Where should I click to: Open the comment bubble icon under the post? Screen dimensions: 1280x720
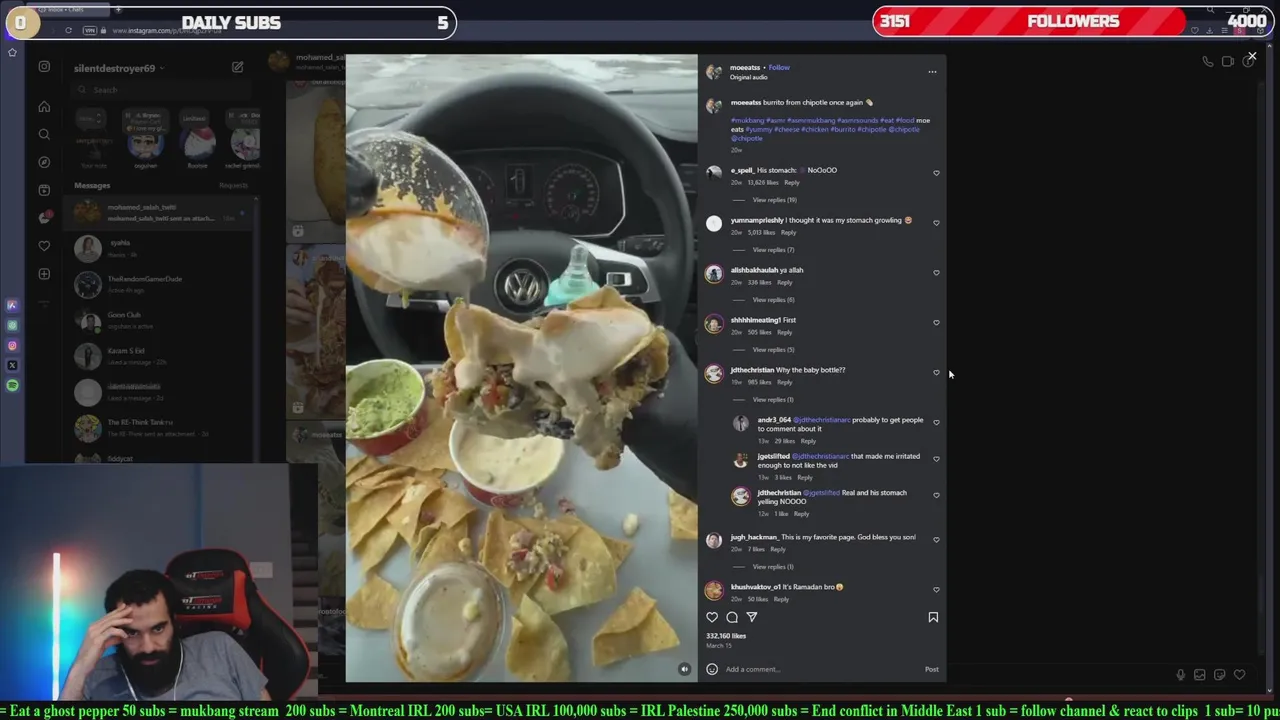click(732, 617)
